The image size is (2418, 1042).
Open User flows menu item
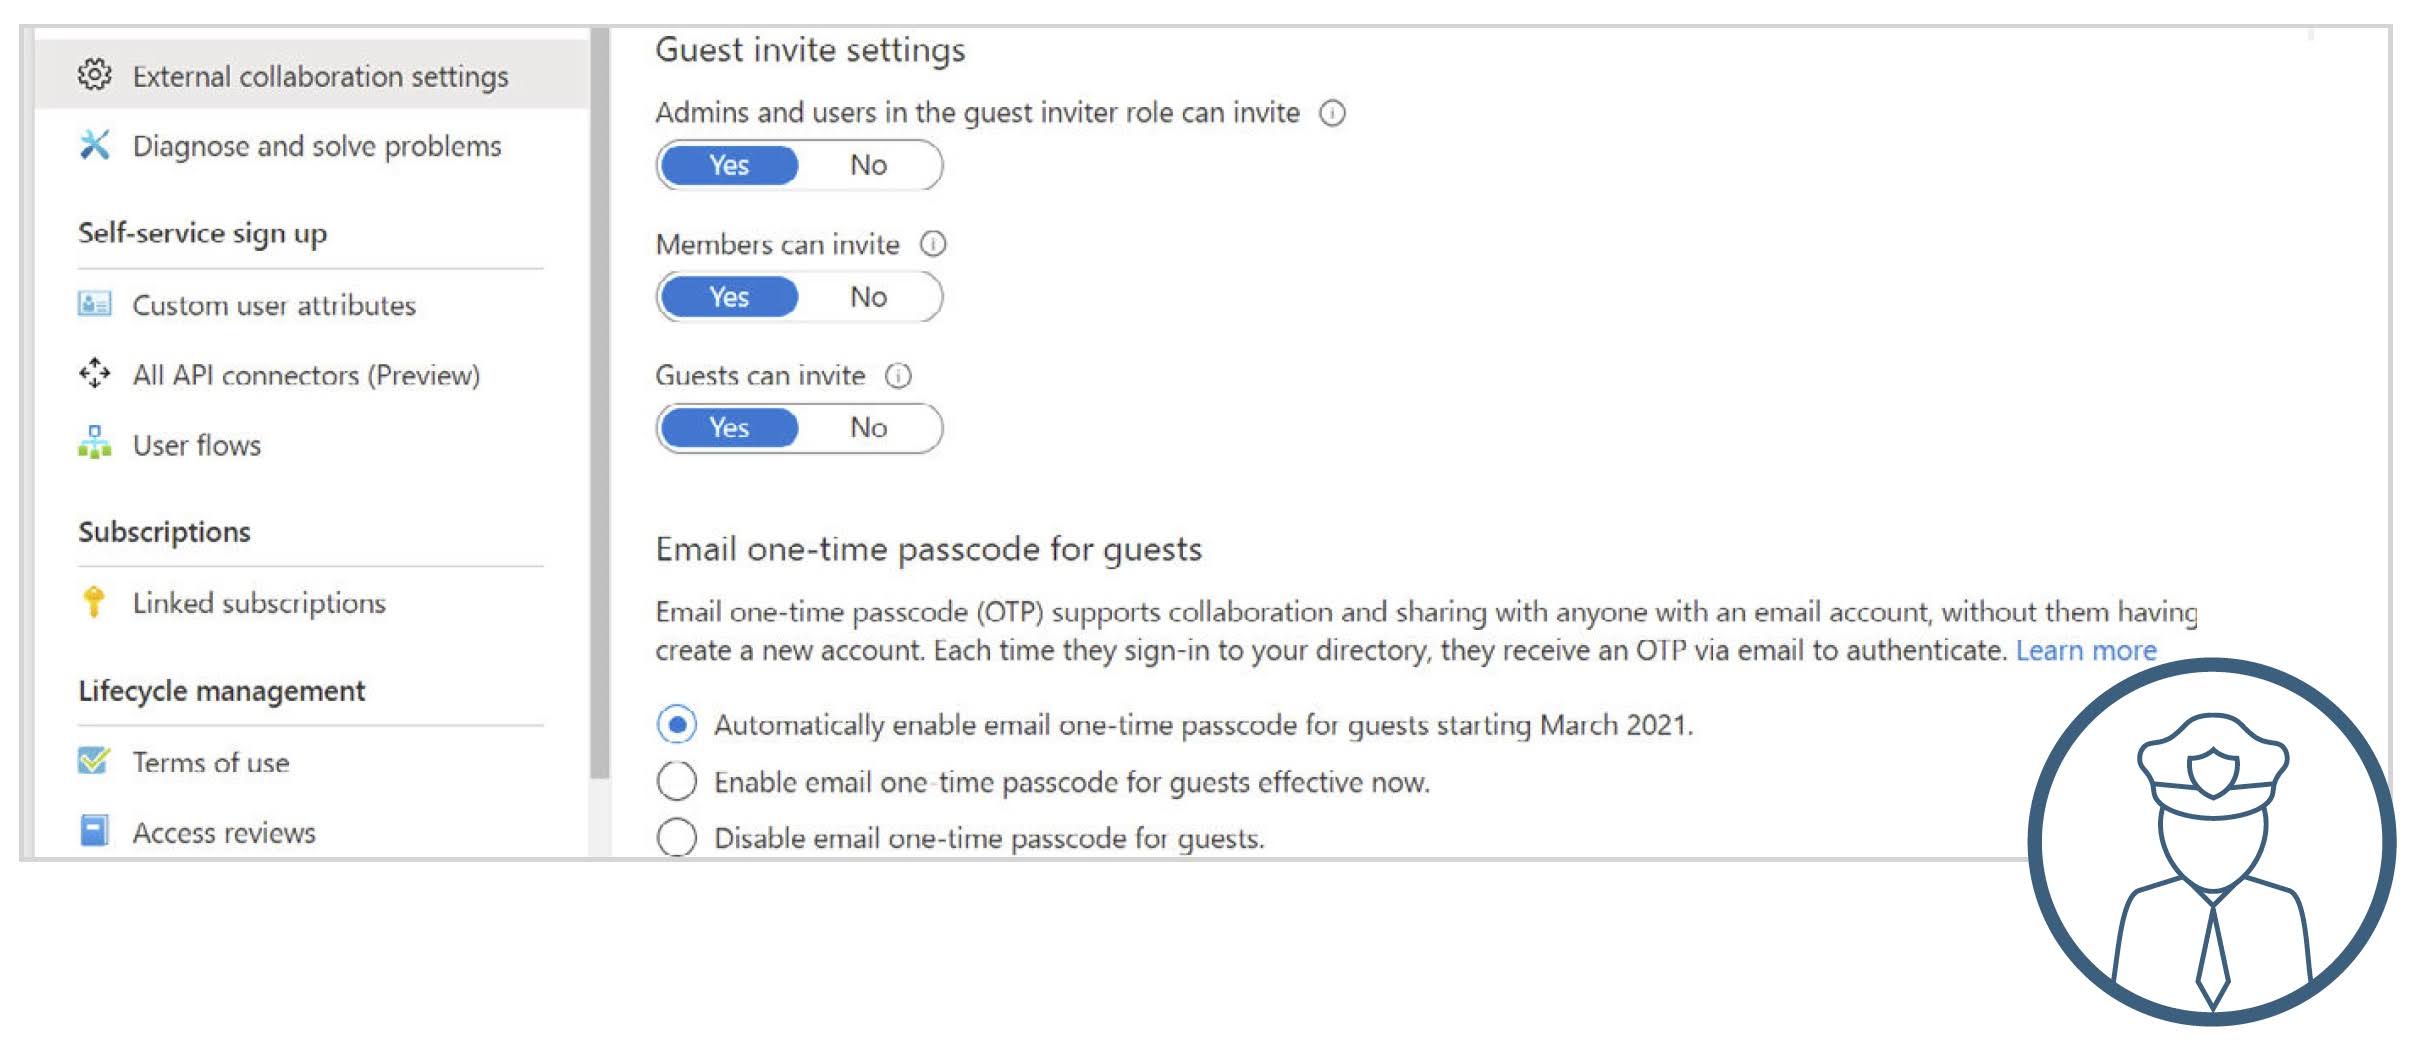click(x=197, y=445)
